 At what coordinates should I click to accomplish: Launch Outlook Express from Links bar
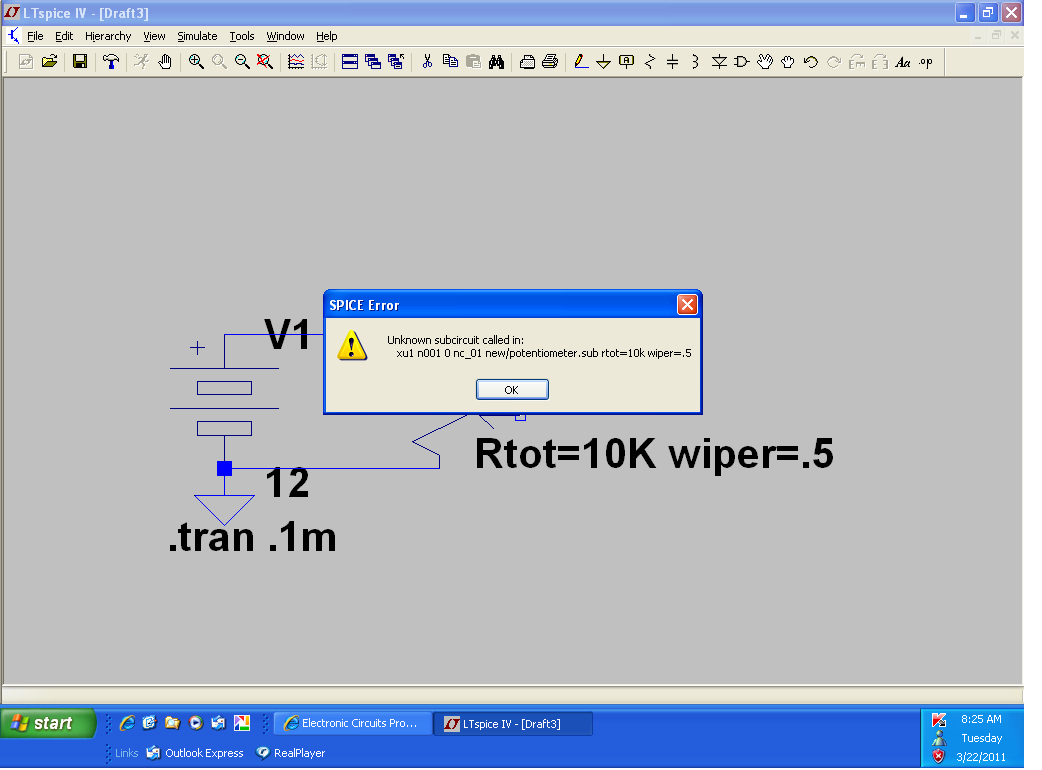pos(195,753)
